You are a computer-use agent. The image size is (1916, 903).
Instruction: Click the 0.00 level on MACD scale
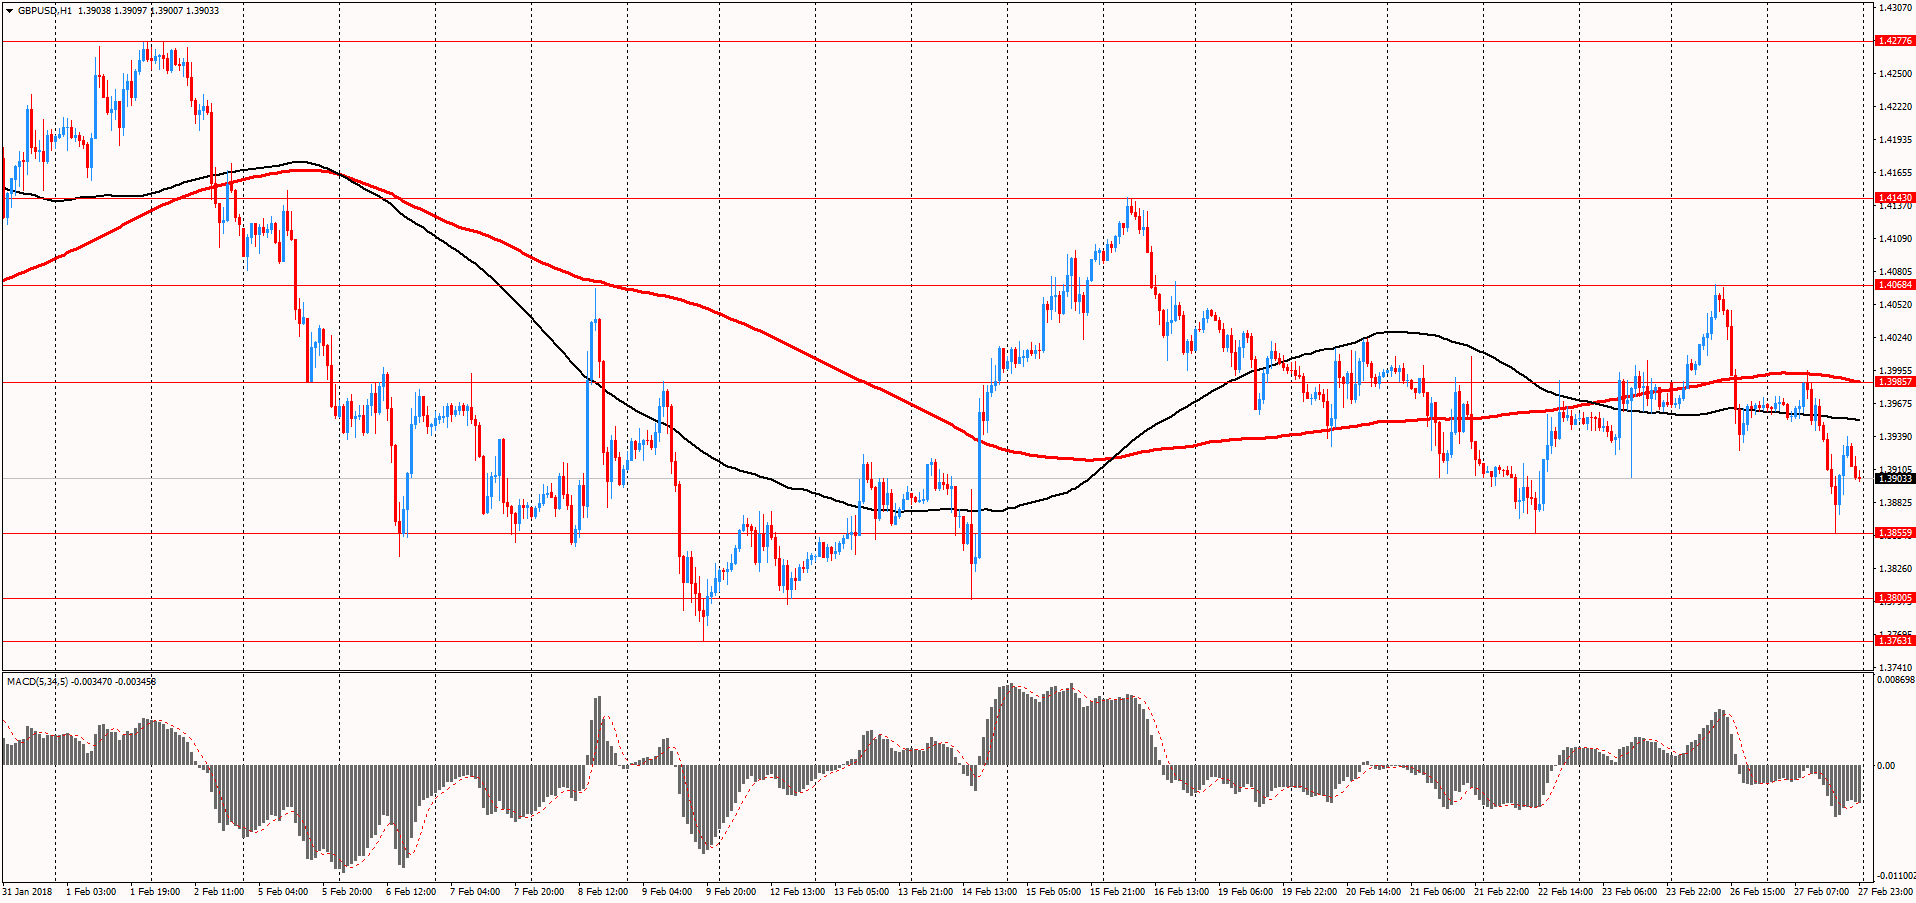coord(1885,766)
